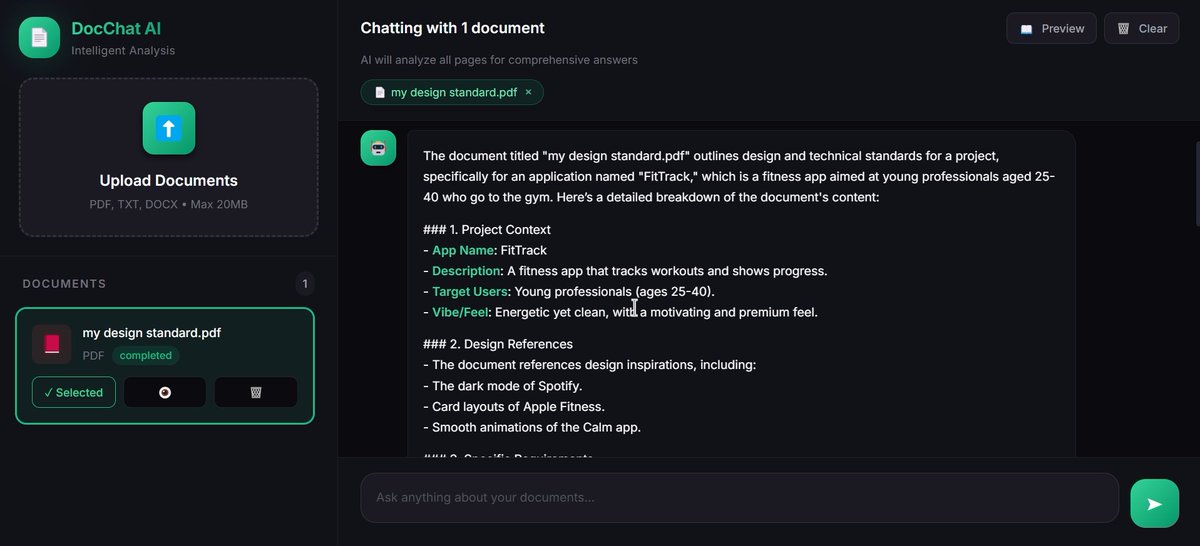
Task: Click the file icon in document chip
Action: [380, 92]
